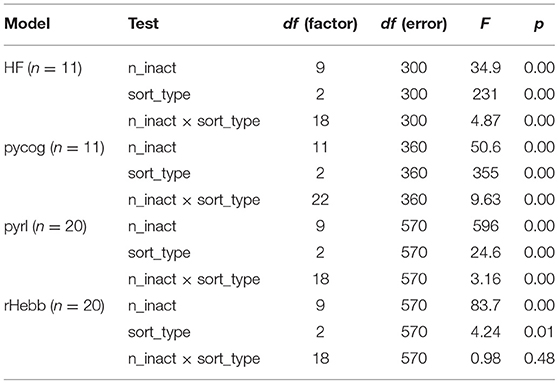Click the Test column header
The width and height of the screenshot is (558, 383).
143,24
